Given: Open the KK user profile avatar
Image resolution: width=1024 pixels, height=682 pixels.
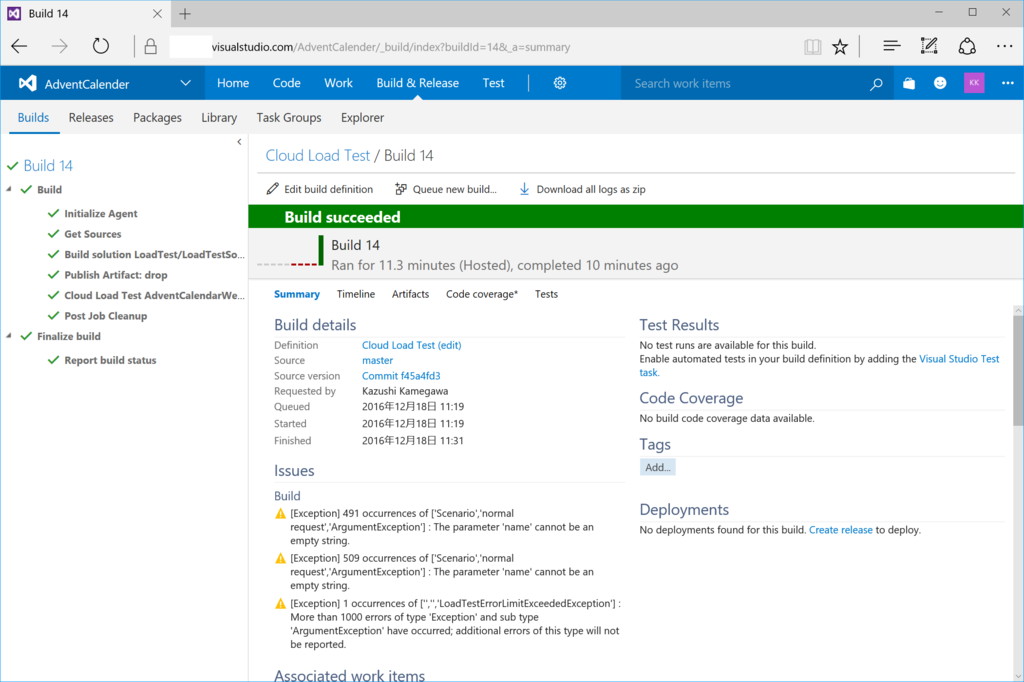Looking at the screenshot, I should click(974, 83).
